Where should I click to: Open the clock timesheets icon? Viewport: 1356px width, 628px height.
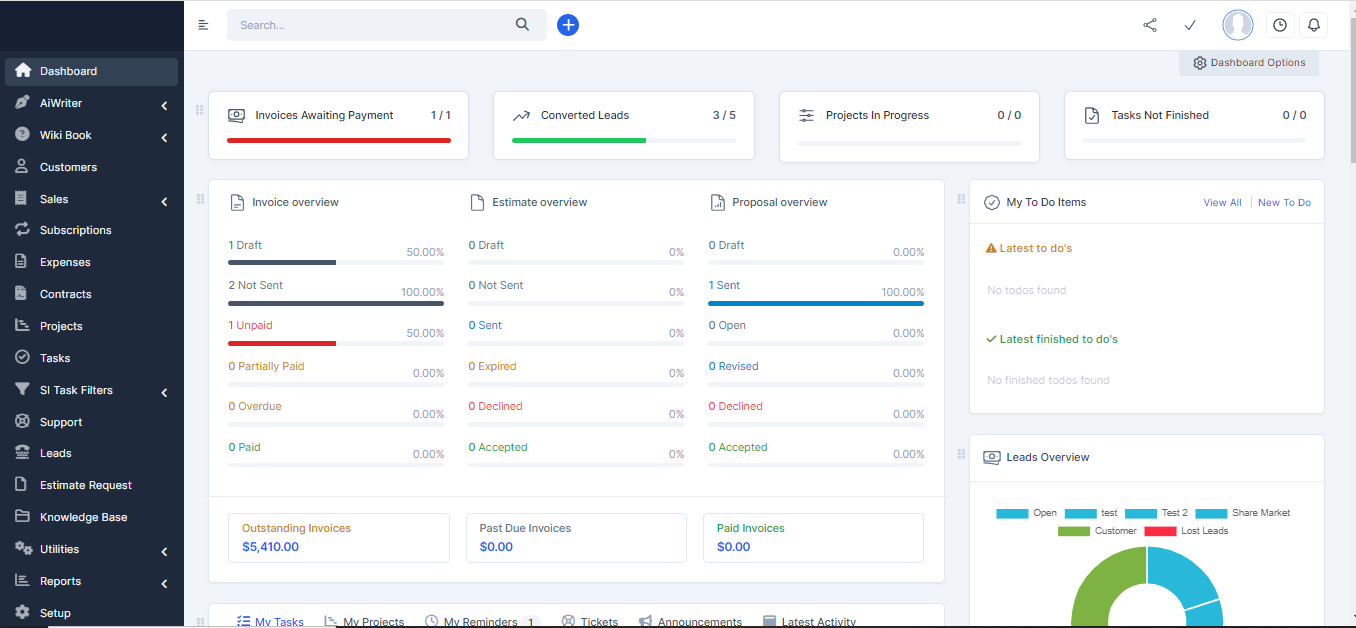click(x=1280, y=25)
